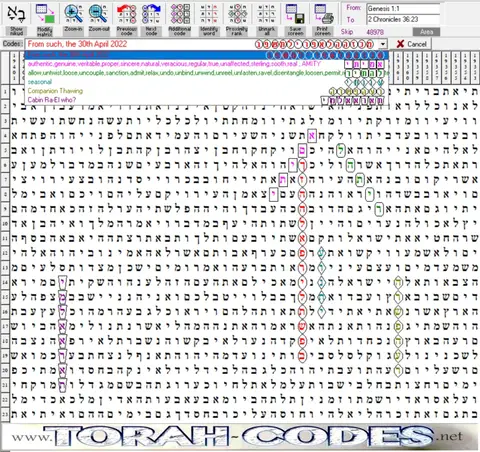
Task: Click row number 1 header in matrix
Action: pyautogui.click(x=5, y=92)
